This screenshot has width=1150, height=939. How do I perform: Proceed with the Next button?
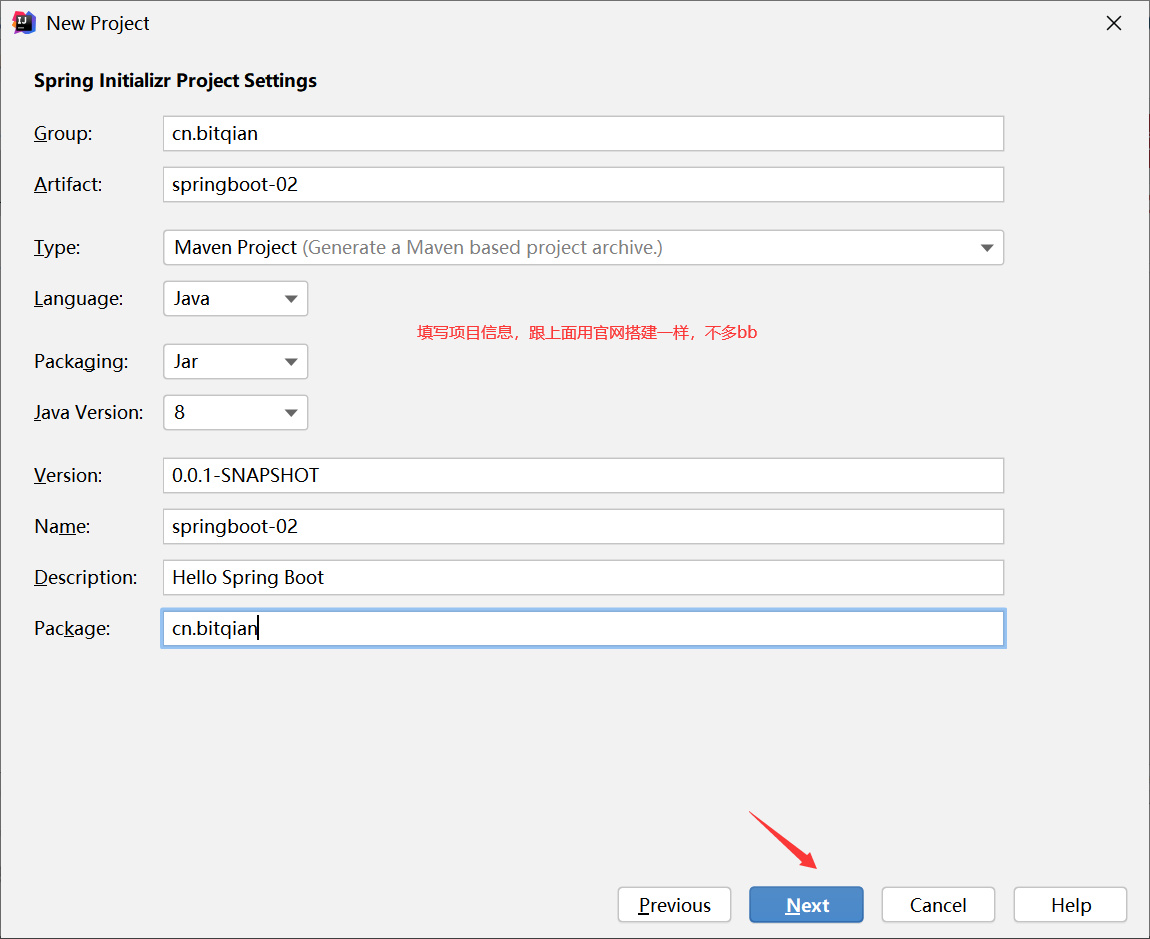tap(806, 905)
